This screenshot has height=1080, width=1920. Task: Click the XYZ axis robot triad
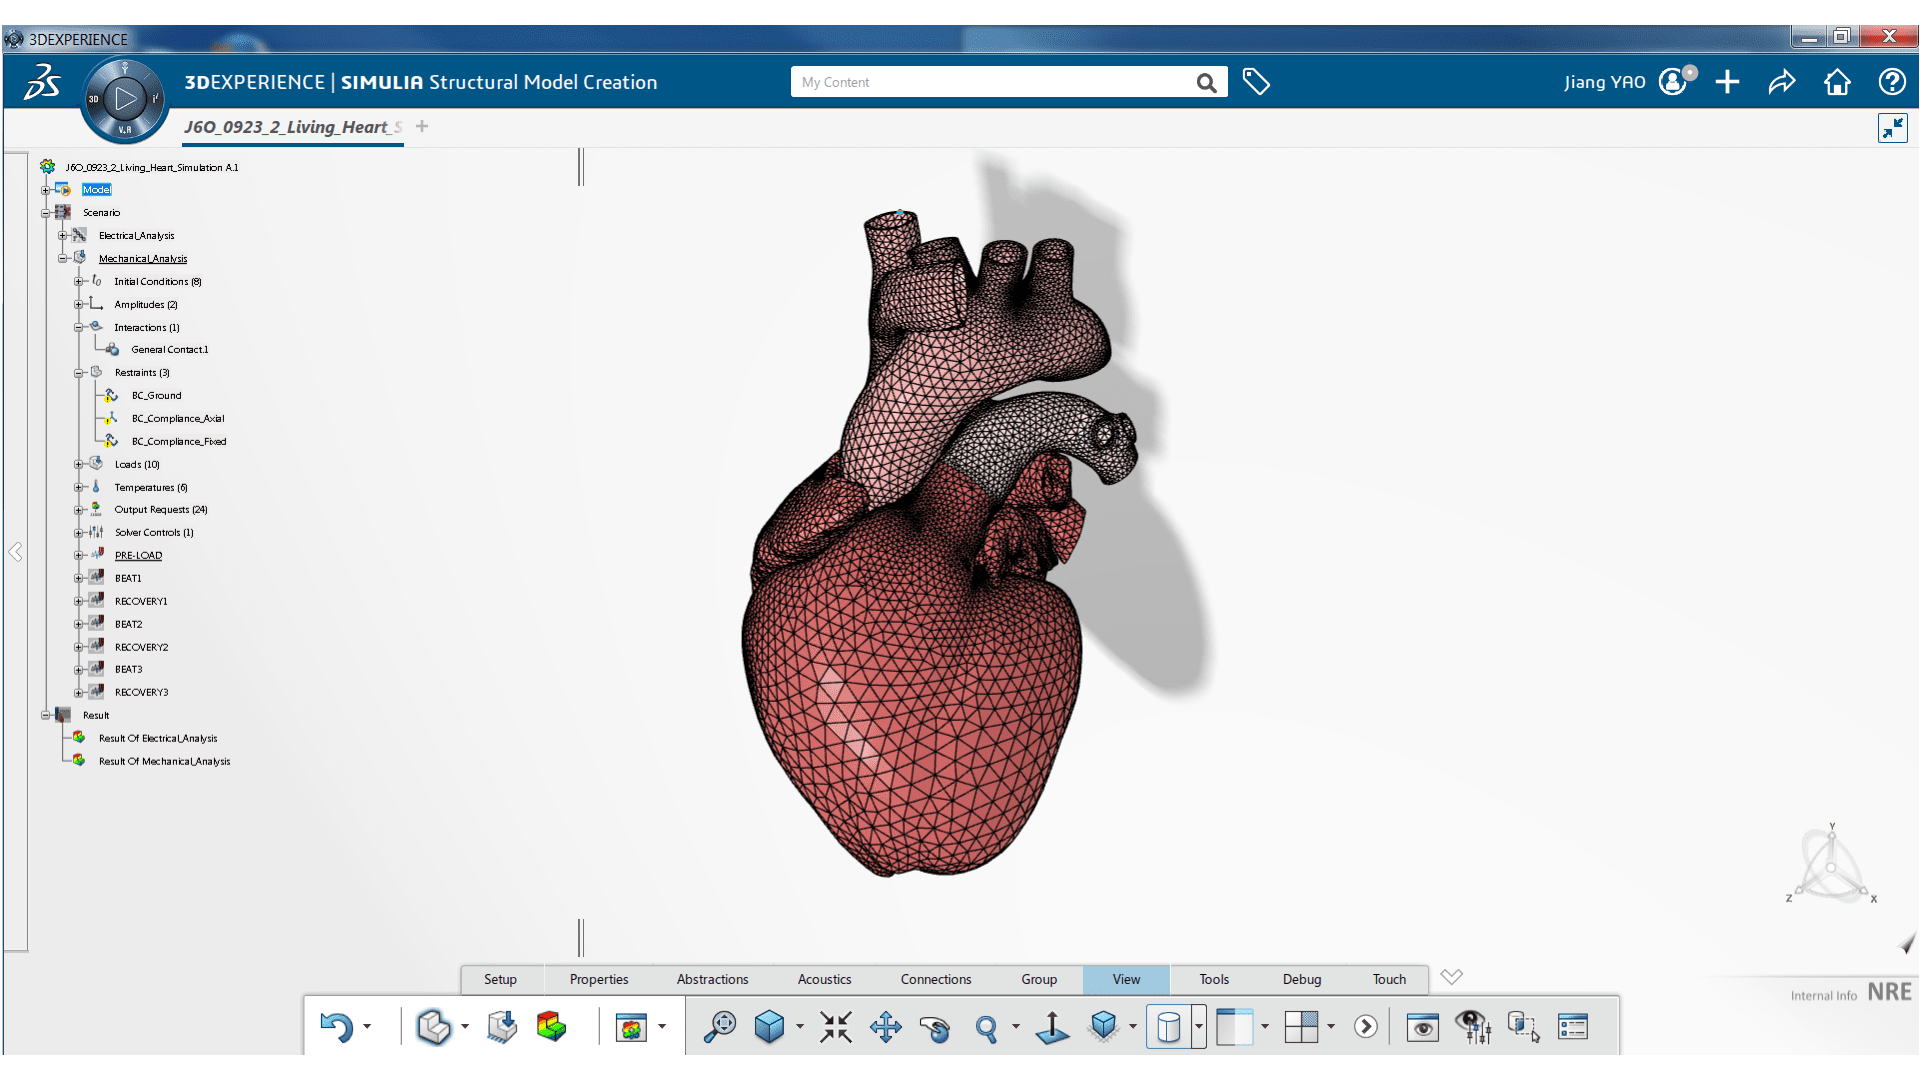(1832, 864)
